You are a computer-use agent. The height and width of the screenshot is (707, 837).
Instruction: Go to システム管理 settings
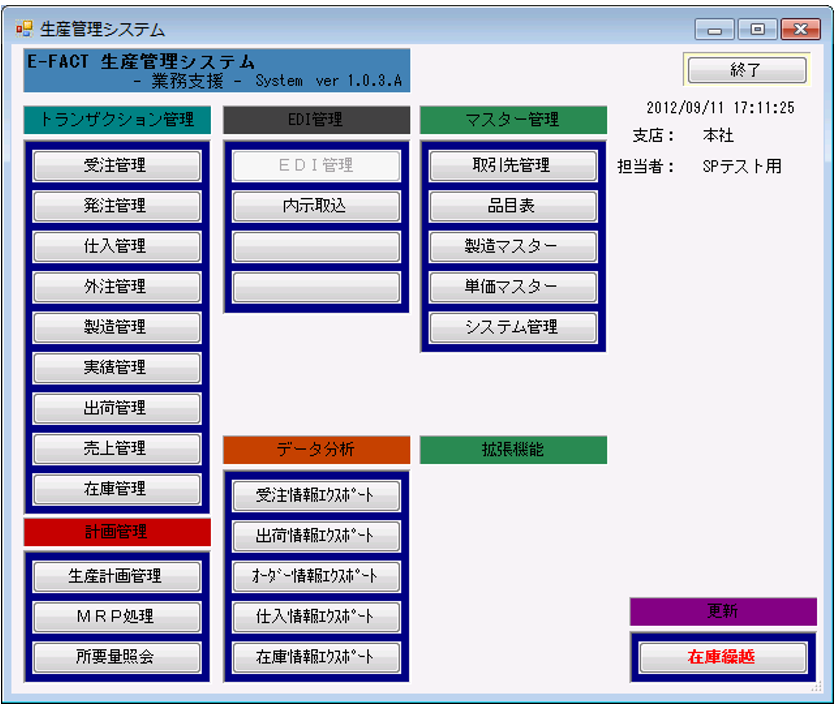(x=512, y=328)
